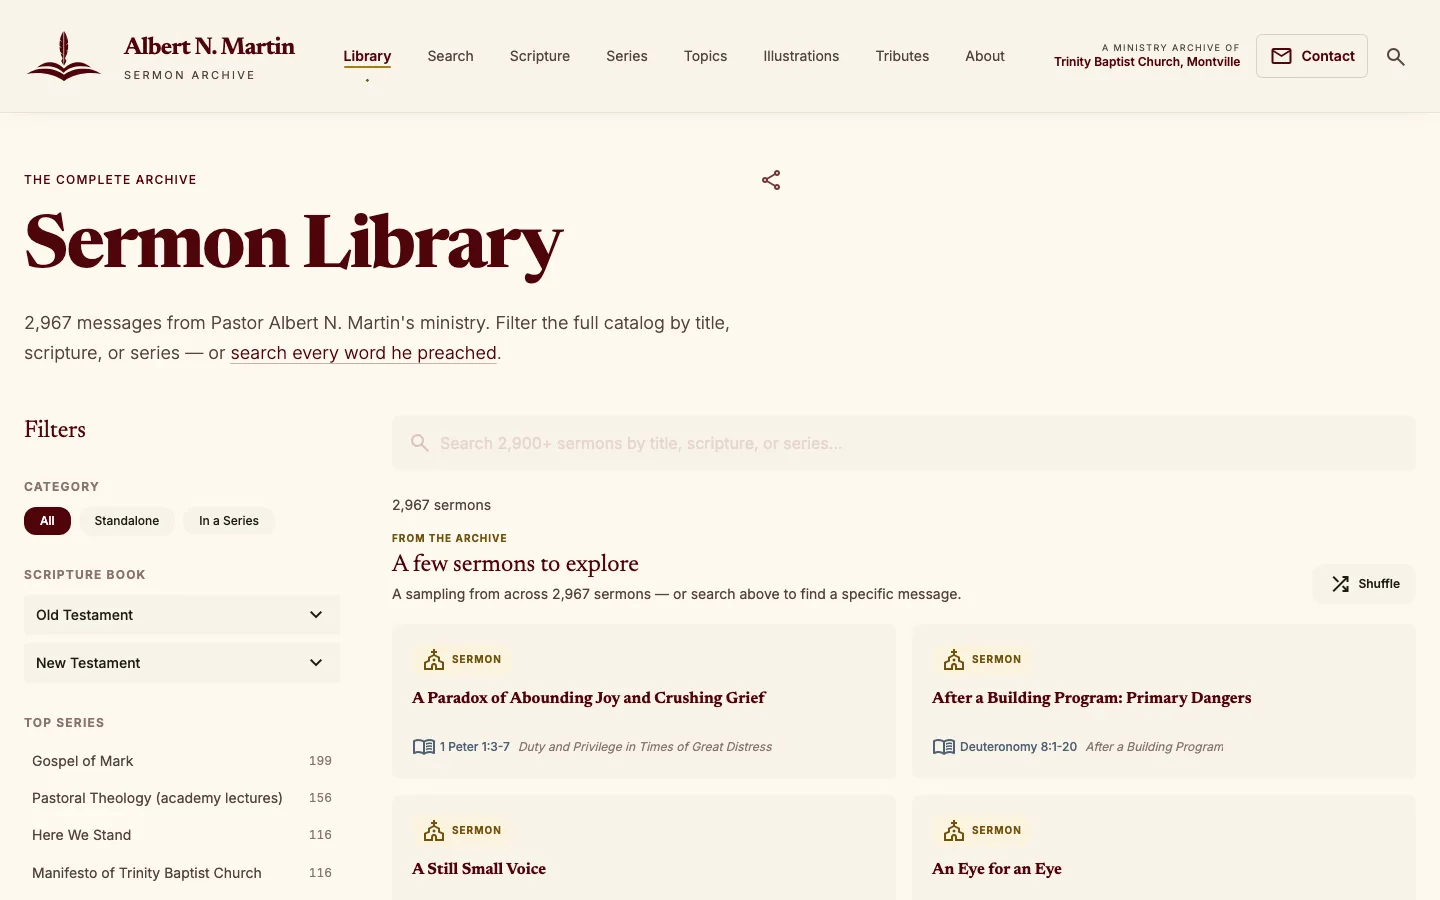Click the 'After a Building Program' series label
The width and height of the screenshot is (1440, 900).
[1154, 747]
